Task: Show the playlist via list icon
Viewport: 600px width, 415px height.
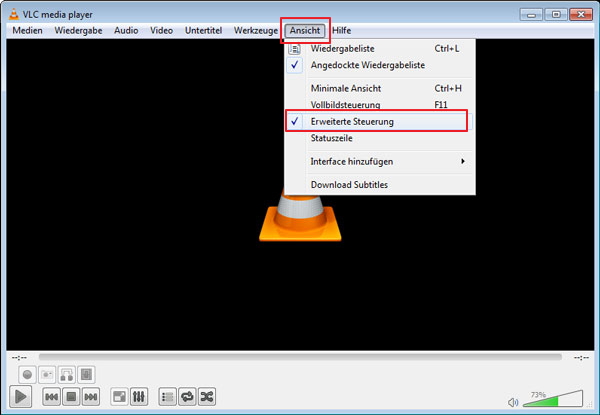Action: [x=168, y=397]
